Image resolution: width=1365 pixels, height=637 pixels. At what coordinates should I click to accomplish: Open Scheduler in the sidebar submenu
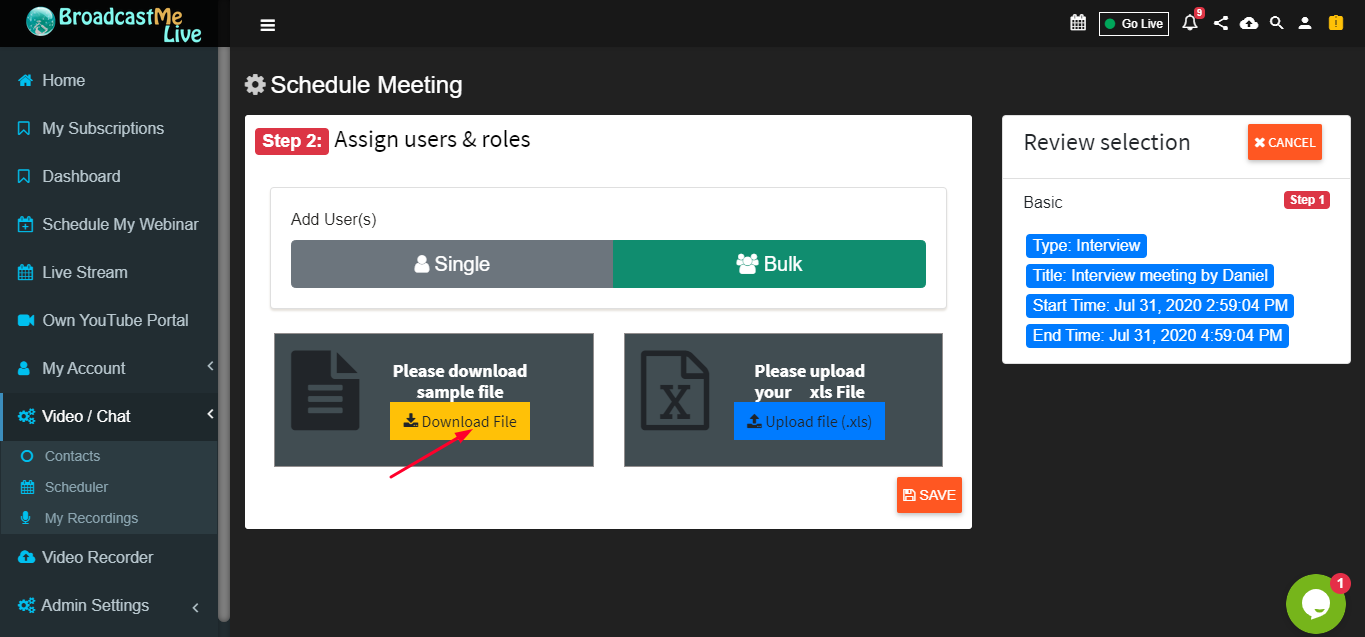[x=76, y=487]
